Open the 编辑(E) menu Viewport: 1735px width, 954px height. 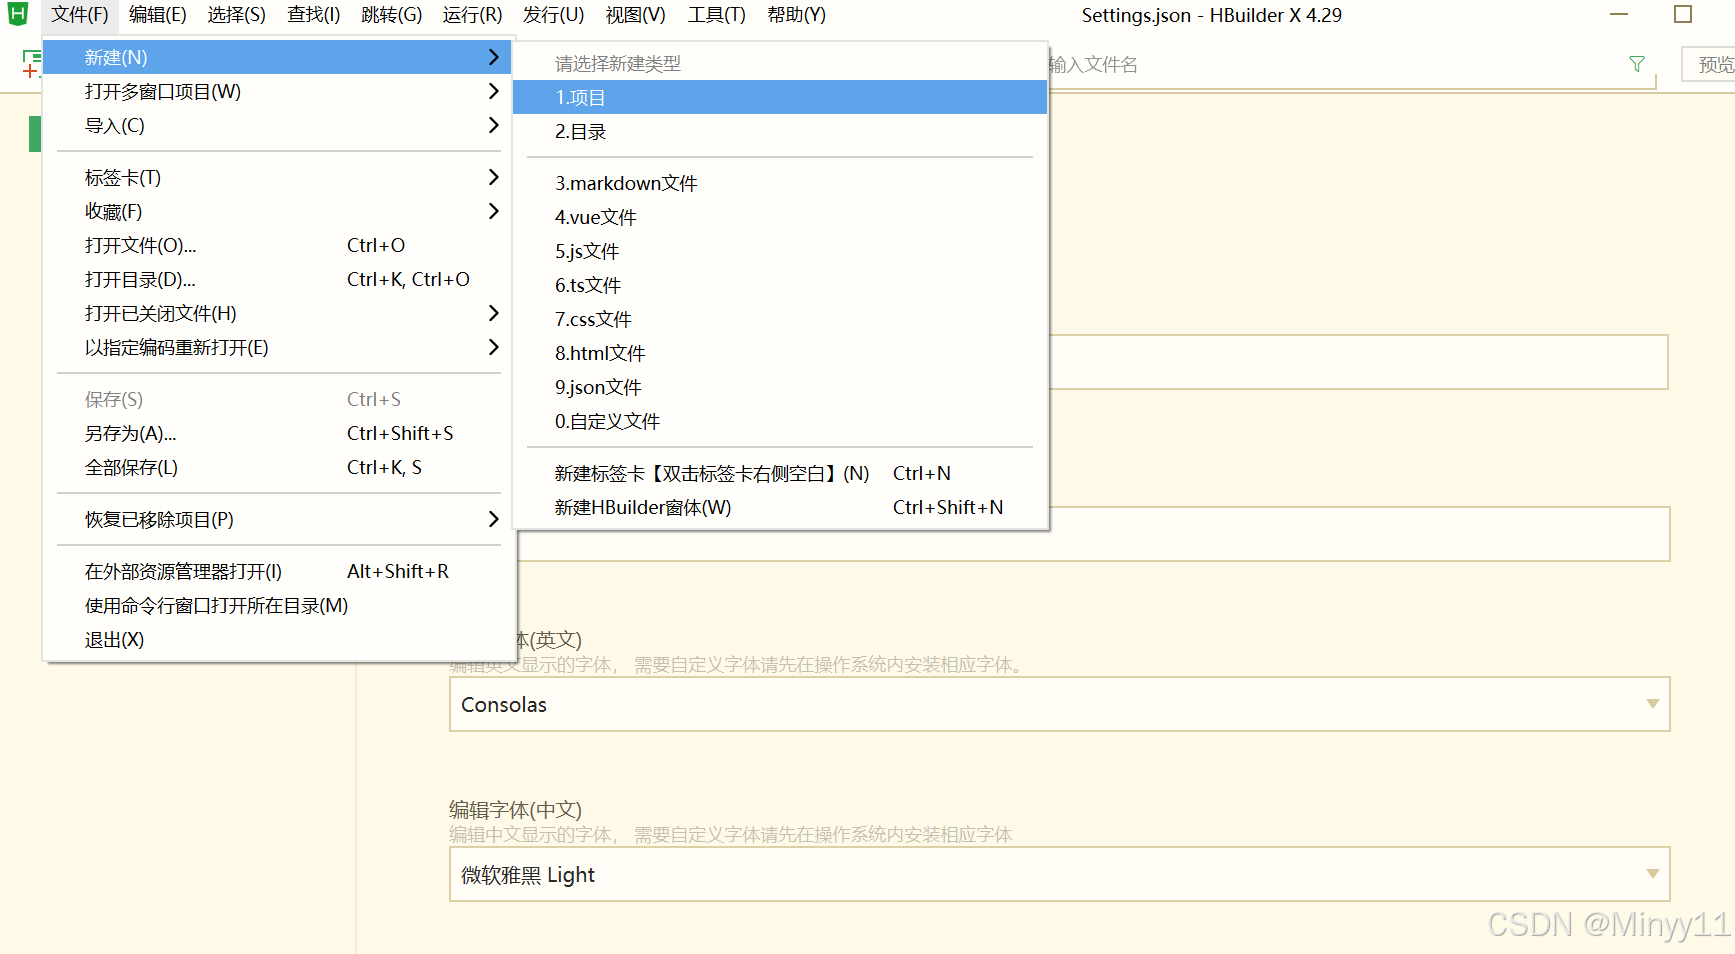[x=158, y=15]
